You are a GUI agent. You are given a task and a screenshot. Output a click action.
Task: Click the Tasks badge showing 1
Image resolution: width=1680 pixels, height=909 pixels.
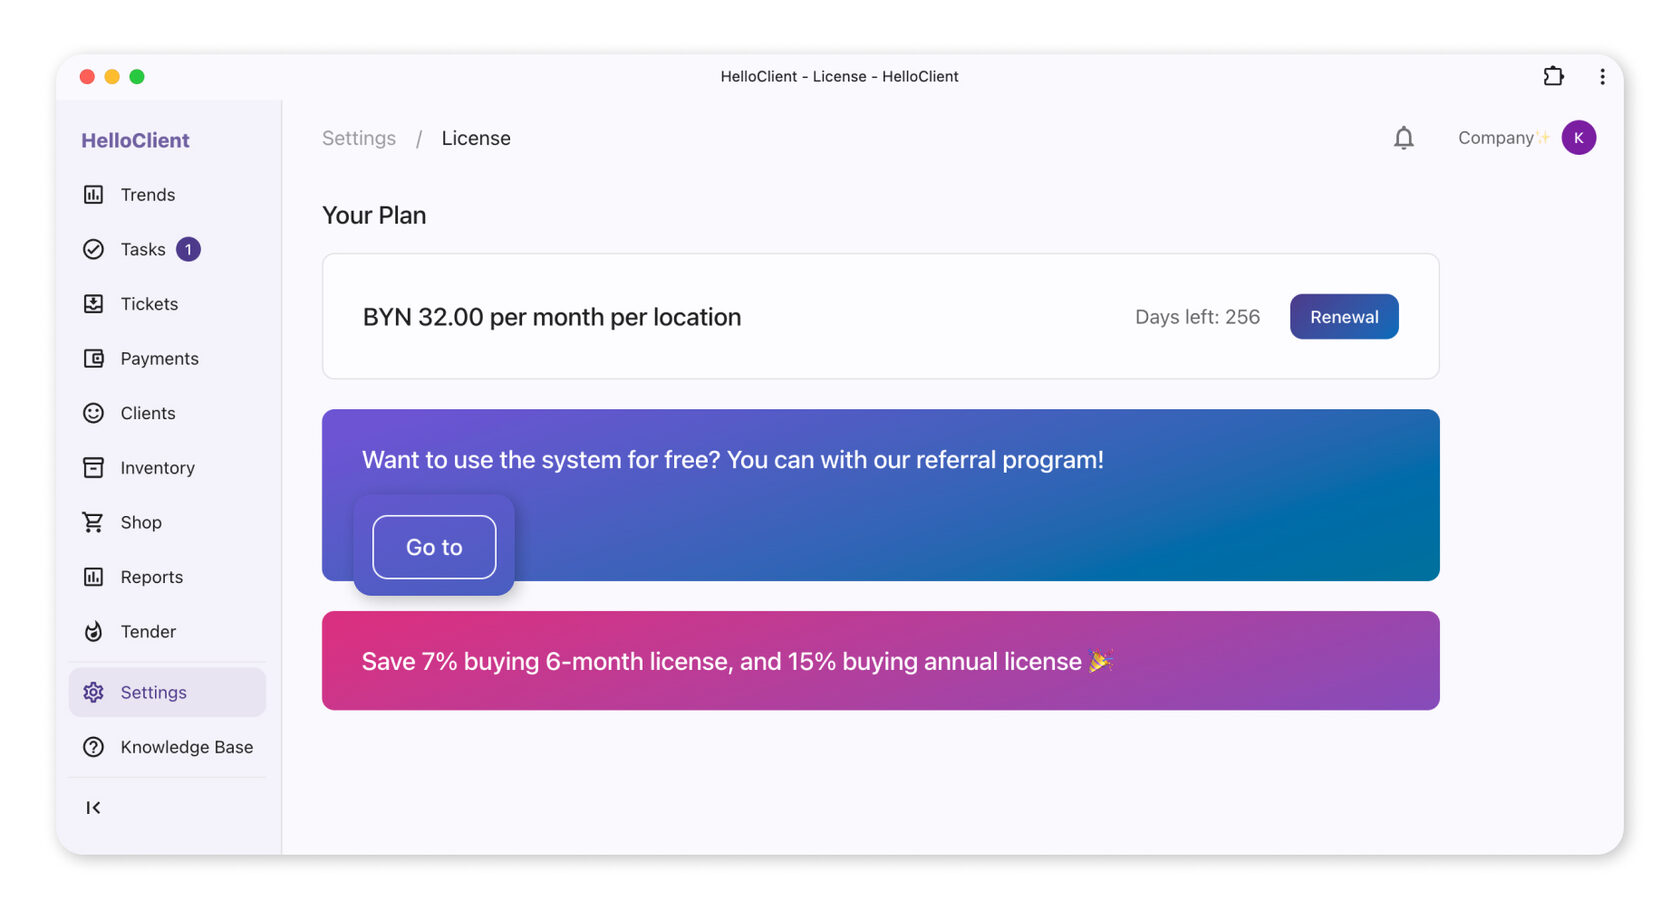pos(188,249)
